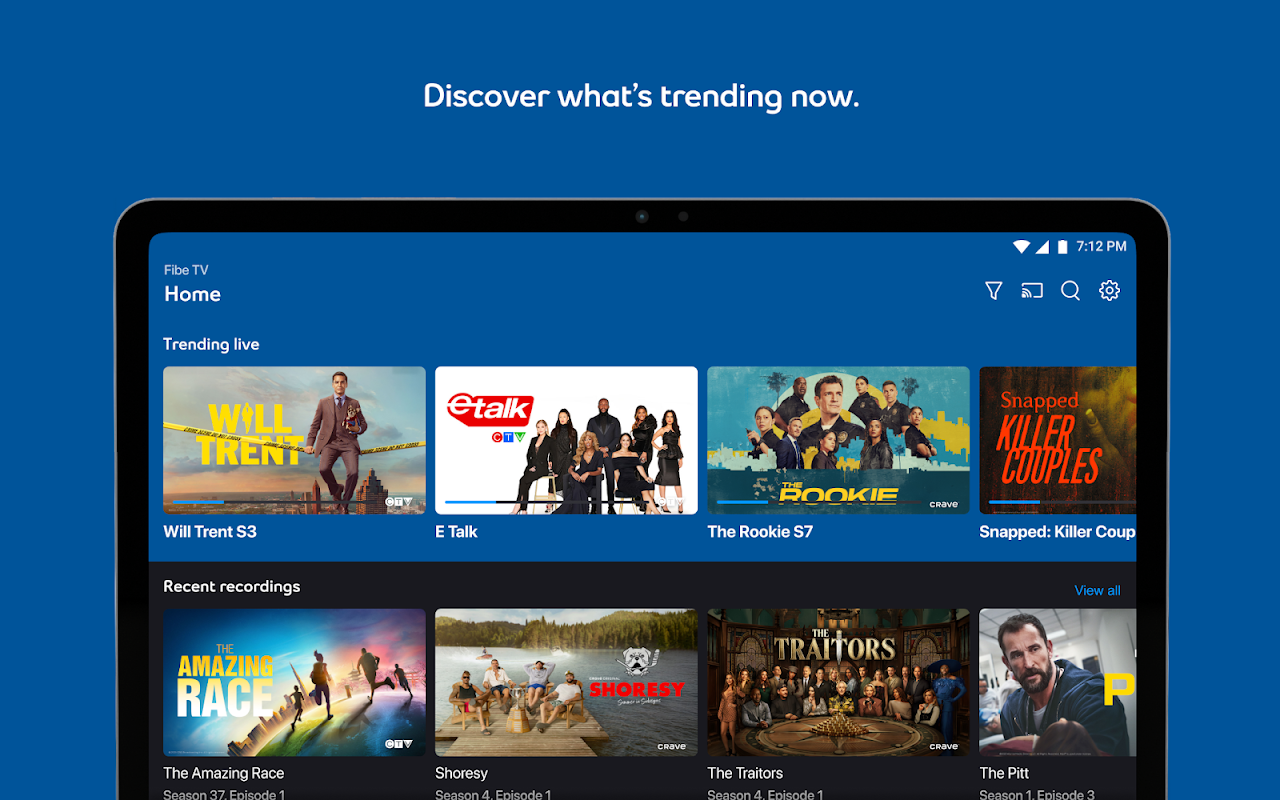Click the Home page heading
Screen dimensions: 1280x800
coord(192,294)
